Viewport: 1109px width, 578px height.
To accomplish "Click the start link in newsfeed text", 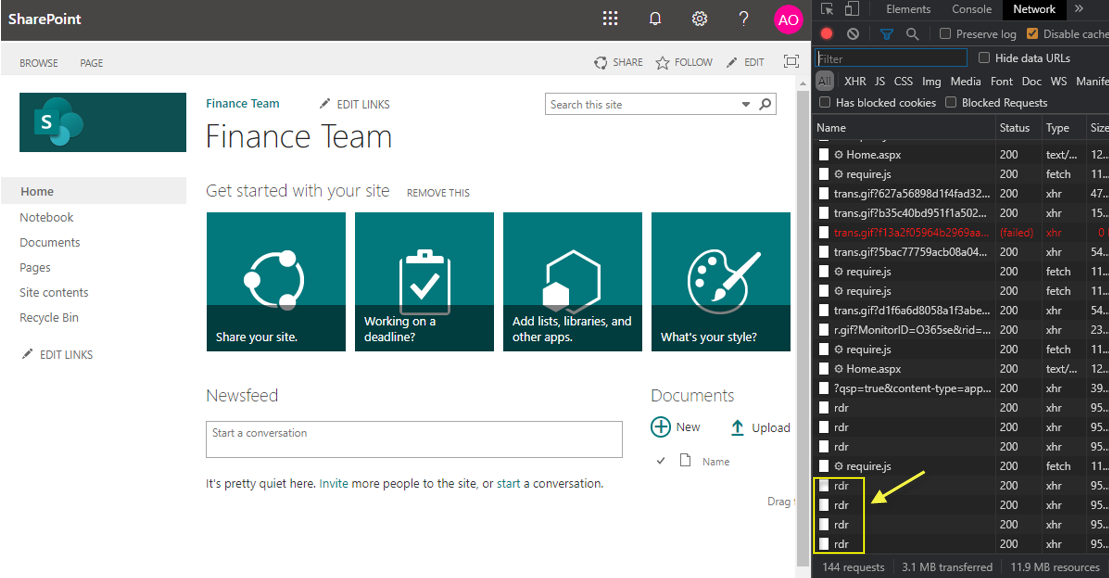I will tap(508, 484).
